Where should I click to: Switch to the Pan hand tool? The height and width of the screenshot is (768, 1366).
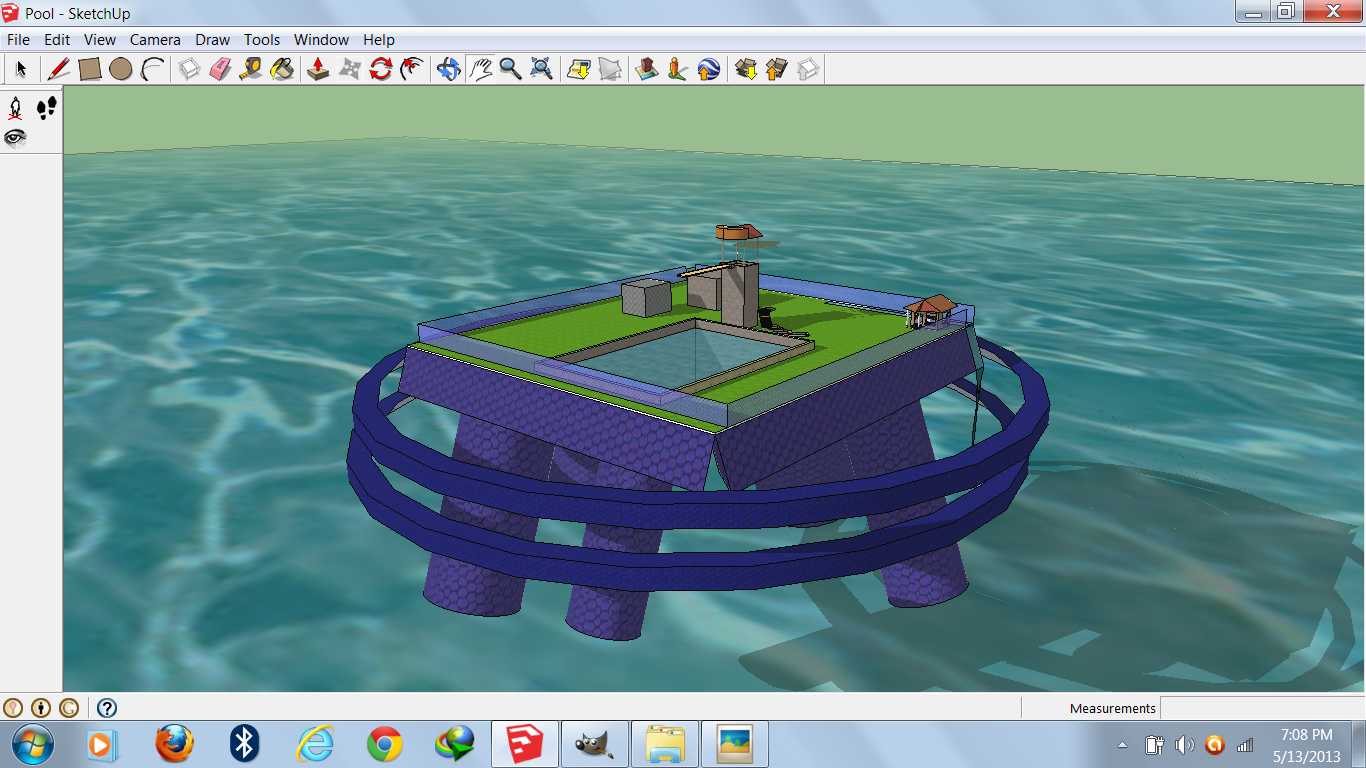(480, 69)
